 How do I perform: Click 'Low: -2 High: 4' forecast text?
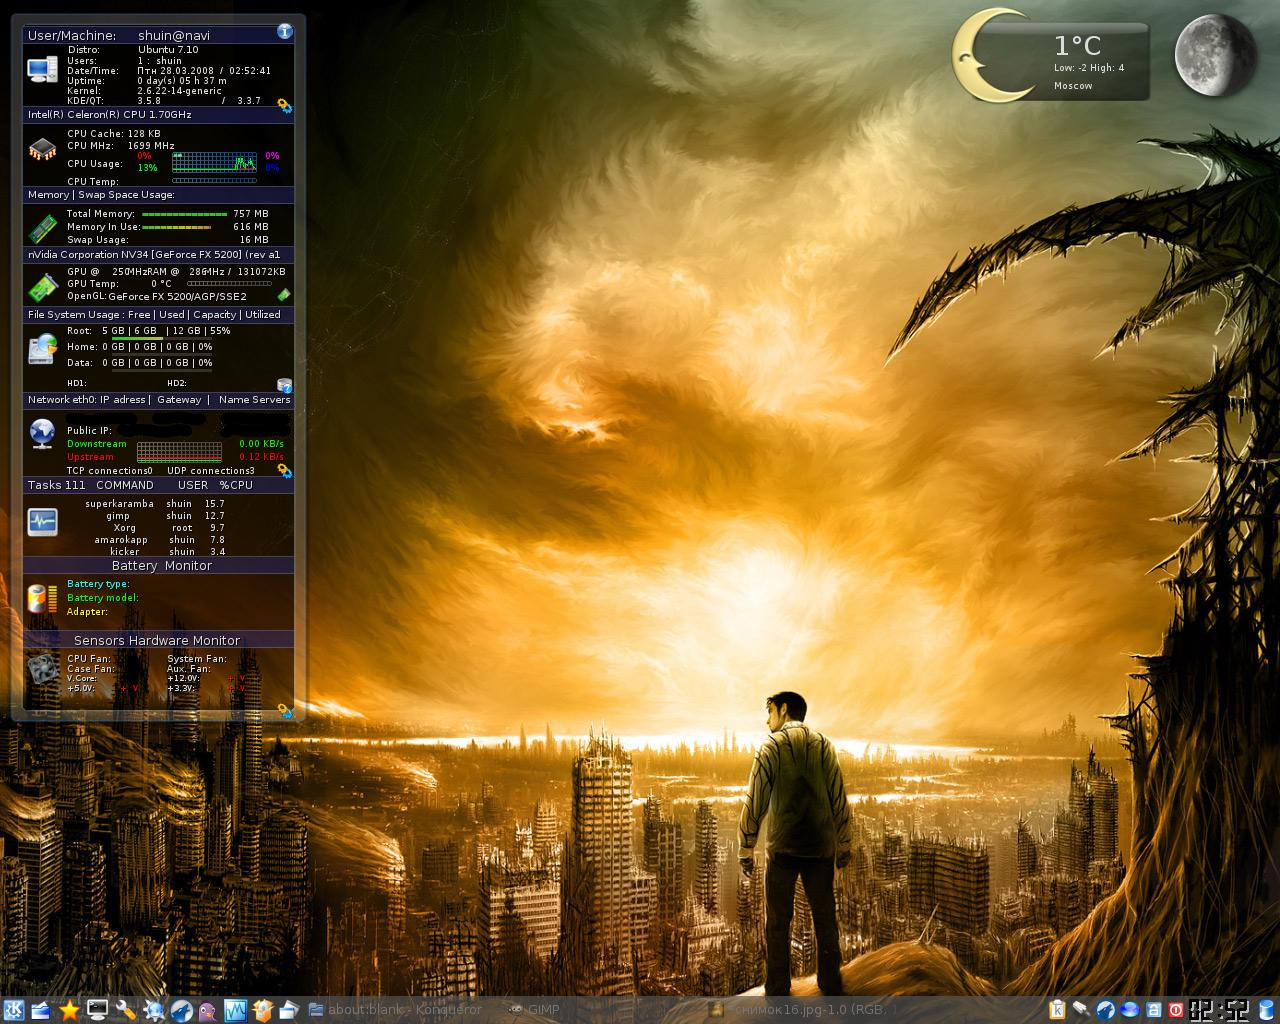[x=1089, y=68]
